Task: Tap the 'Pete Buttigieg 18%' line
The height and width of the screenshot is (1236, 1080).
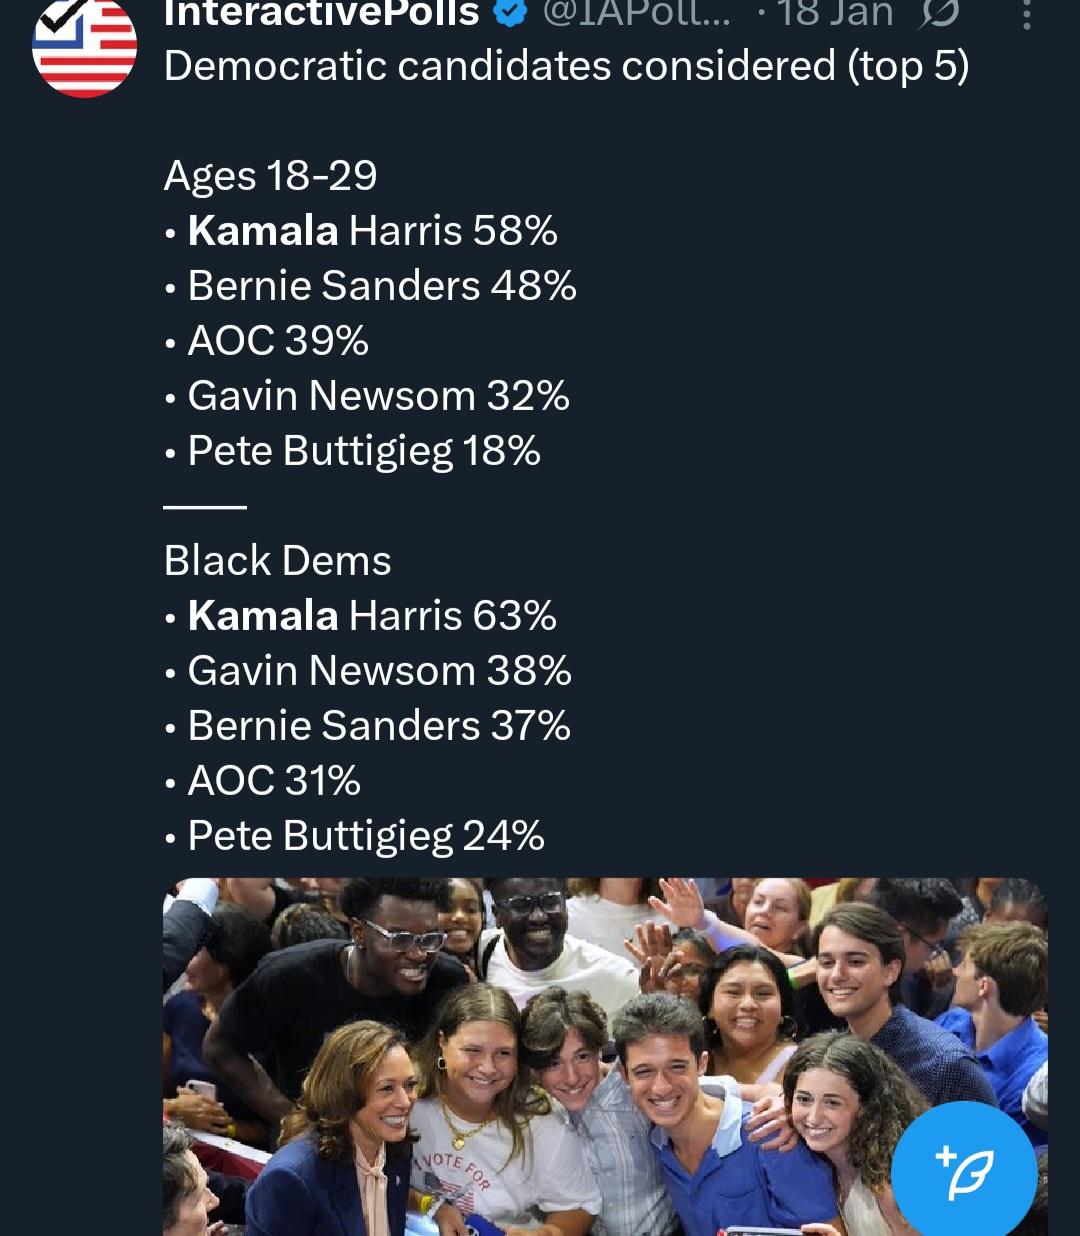Action: (x=364, y=451)
